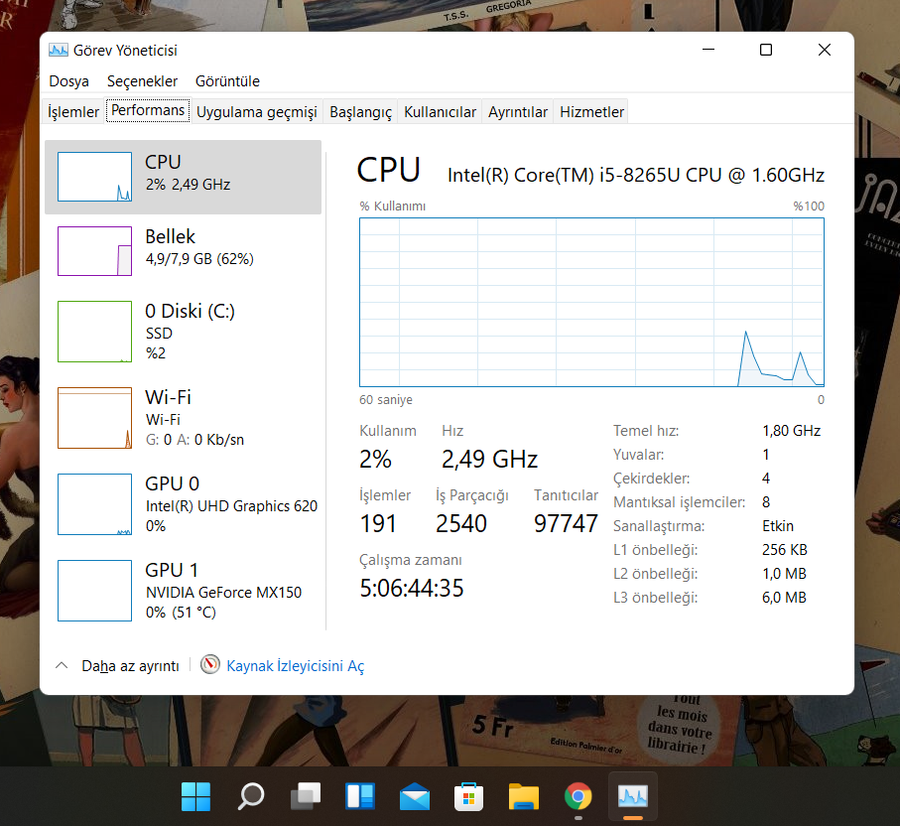Click the Kaynak İzleyicisi gauge icon
Viewport: 900px width, 826px height.
(210, 665)
